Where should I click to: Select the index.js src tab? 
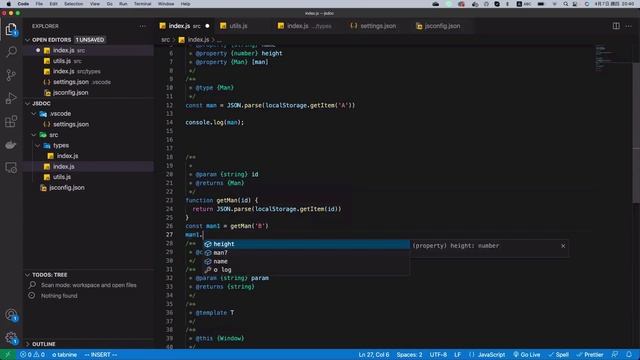click(x=184, y=26)
